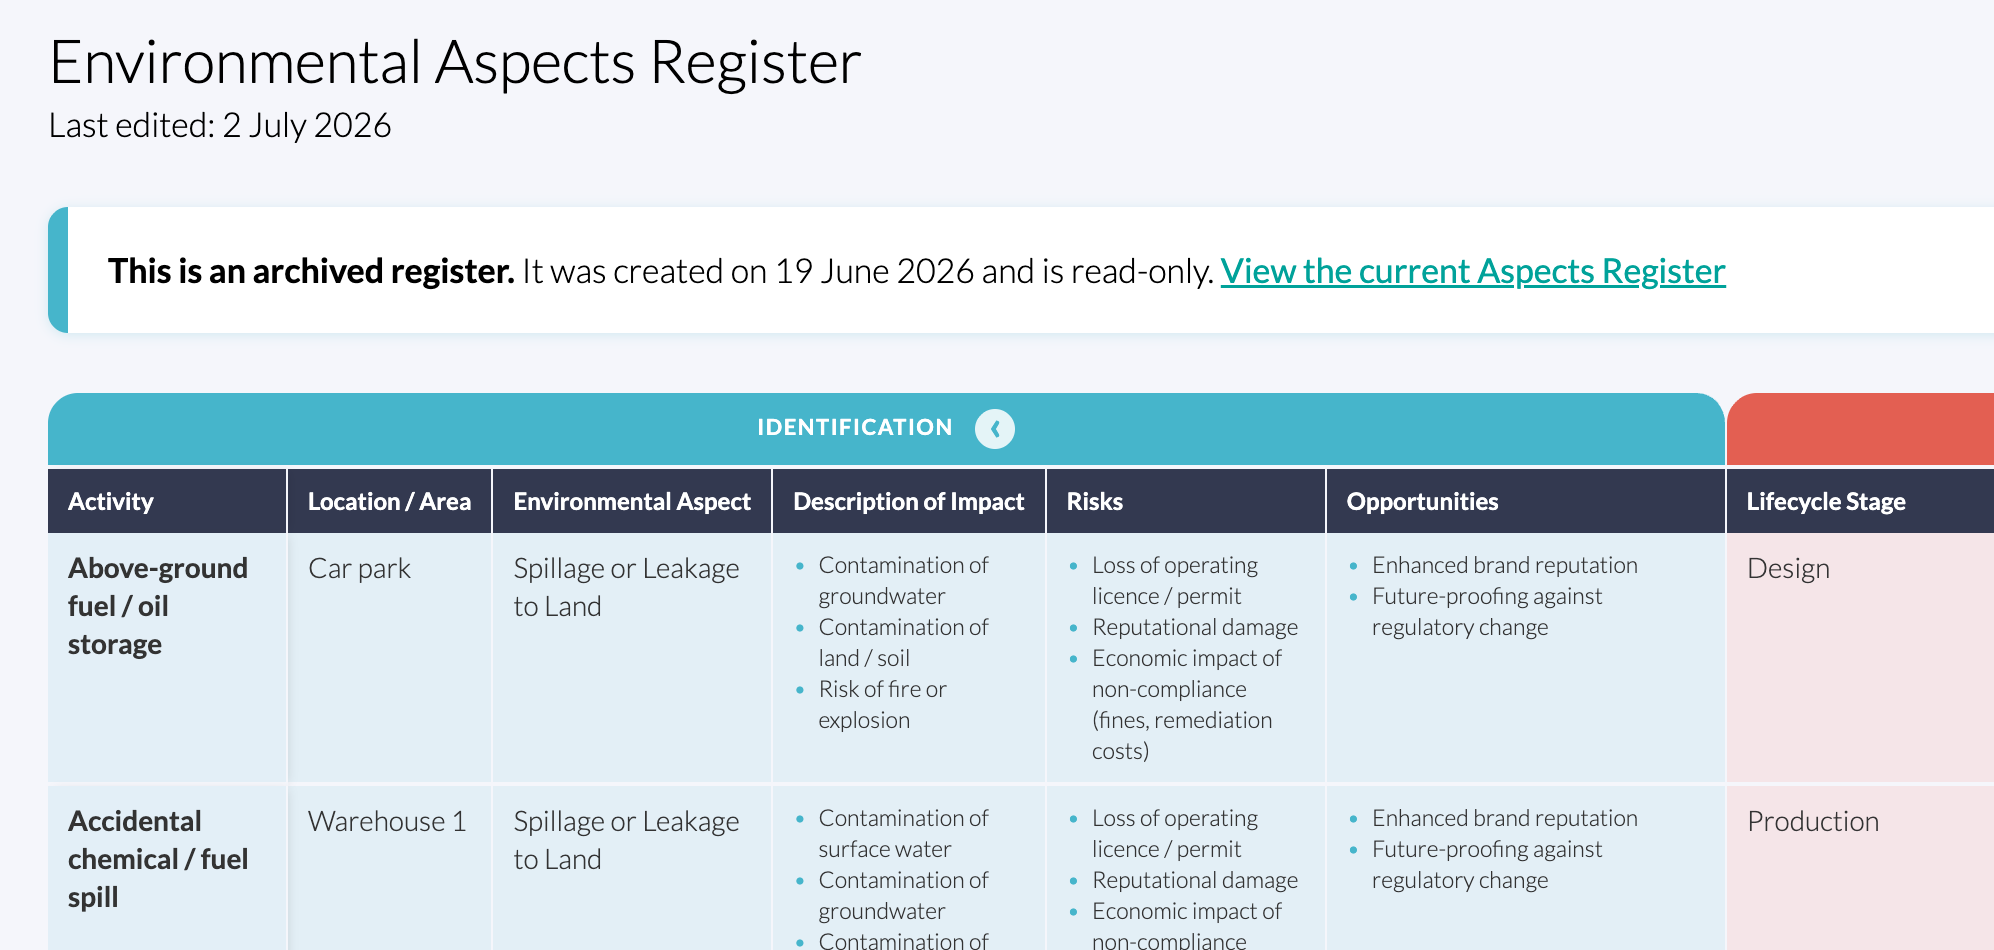Select the Above-ground fuel / oil storage activity
This screenshot has width=1994, height=950.
click(x=158, y=606)
